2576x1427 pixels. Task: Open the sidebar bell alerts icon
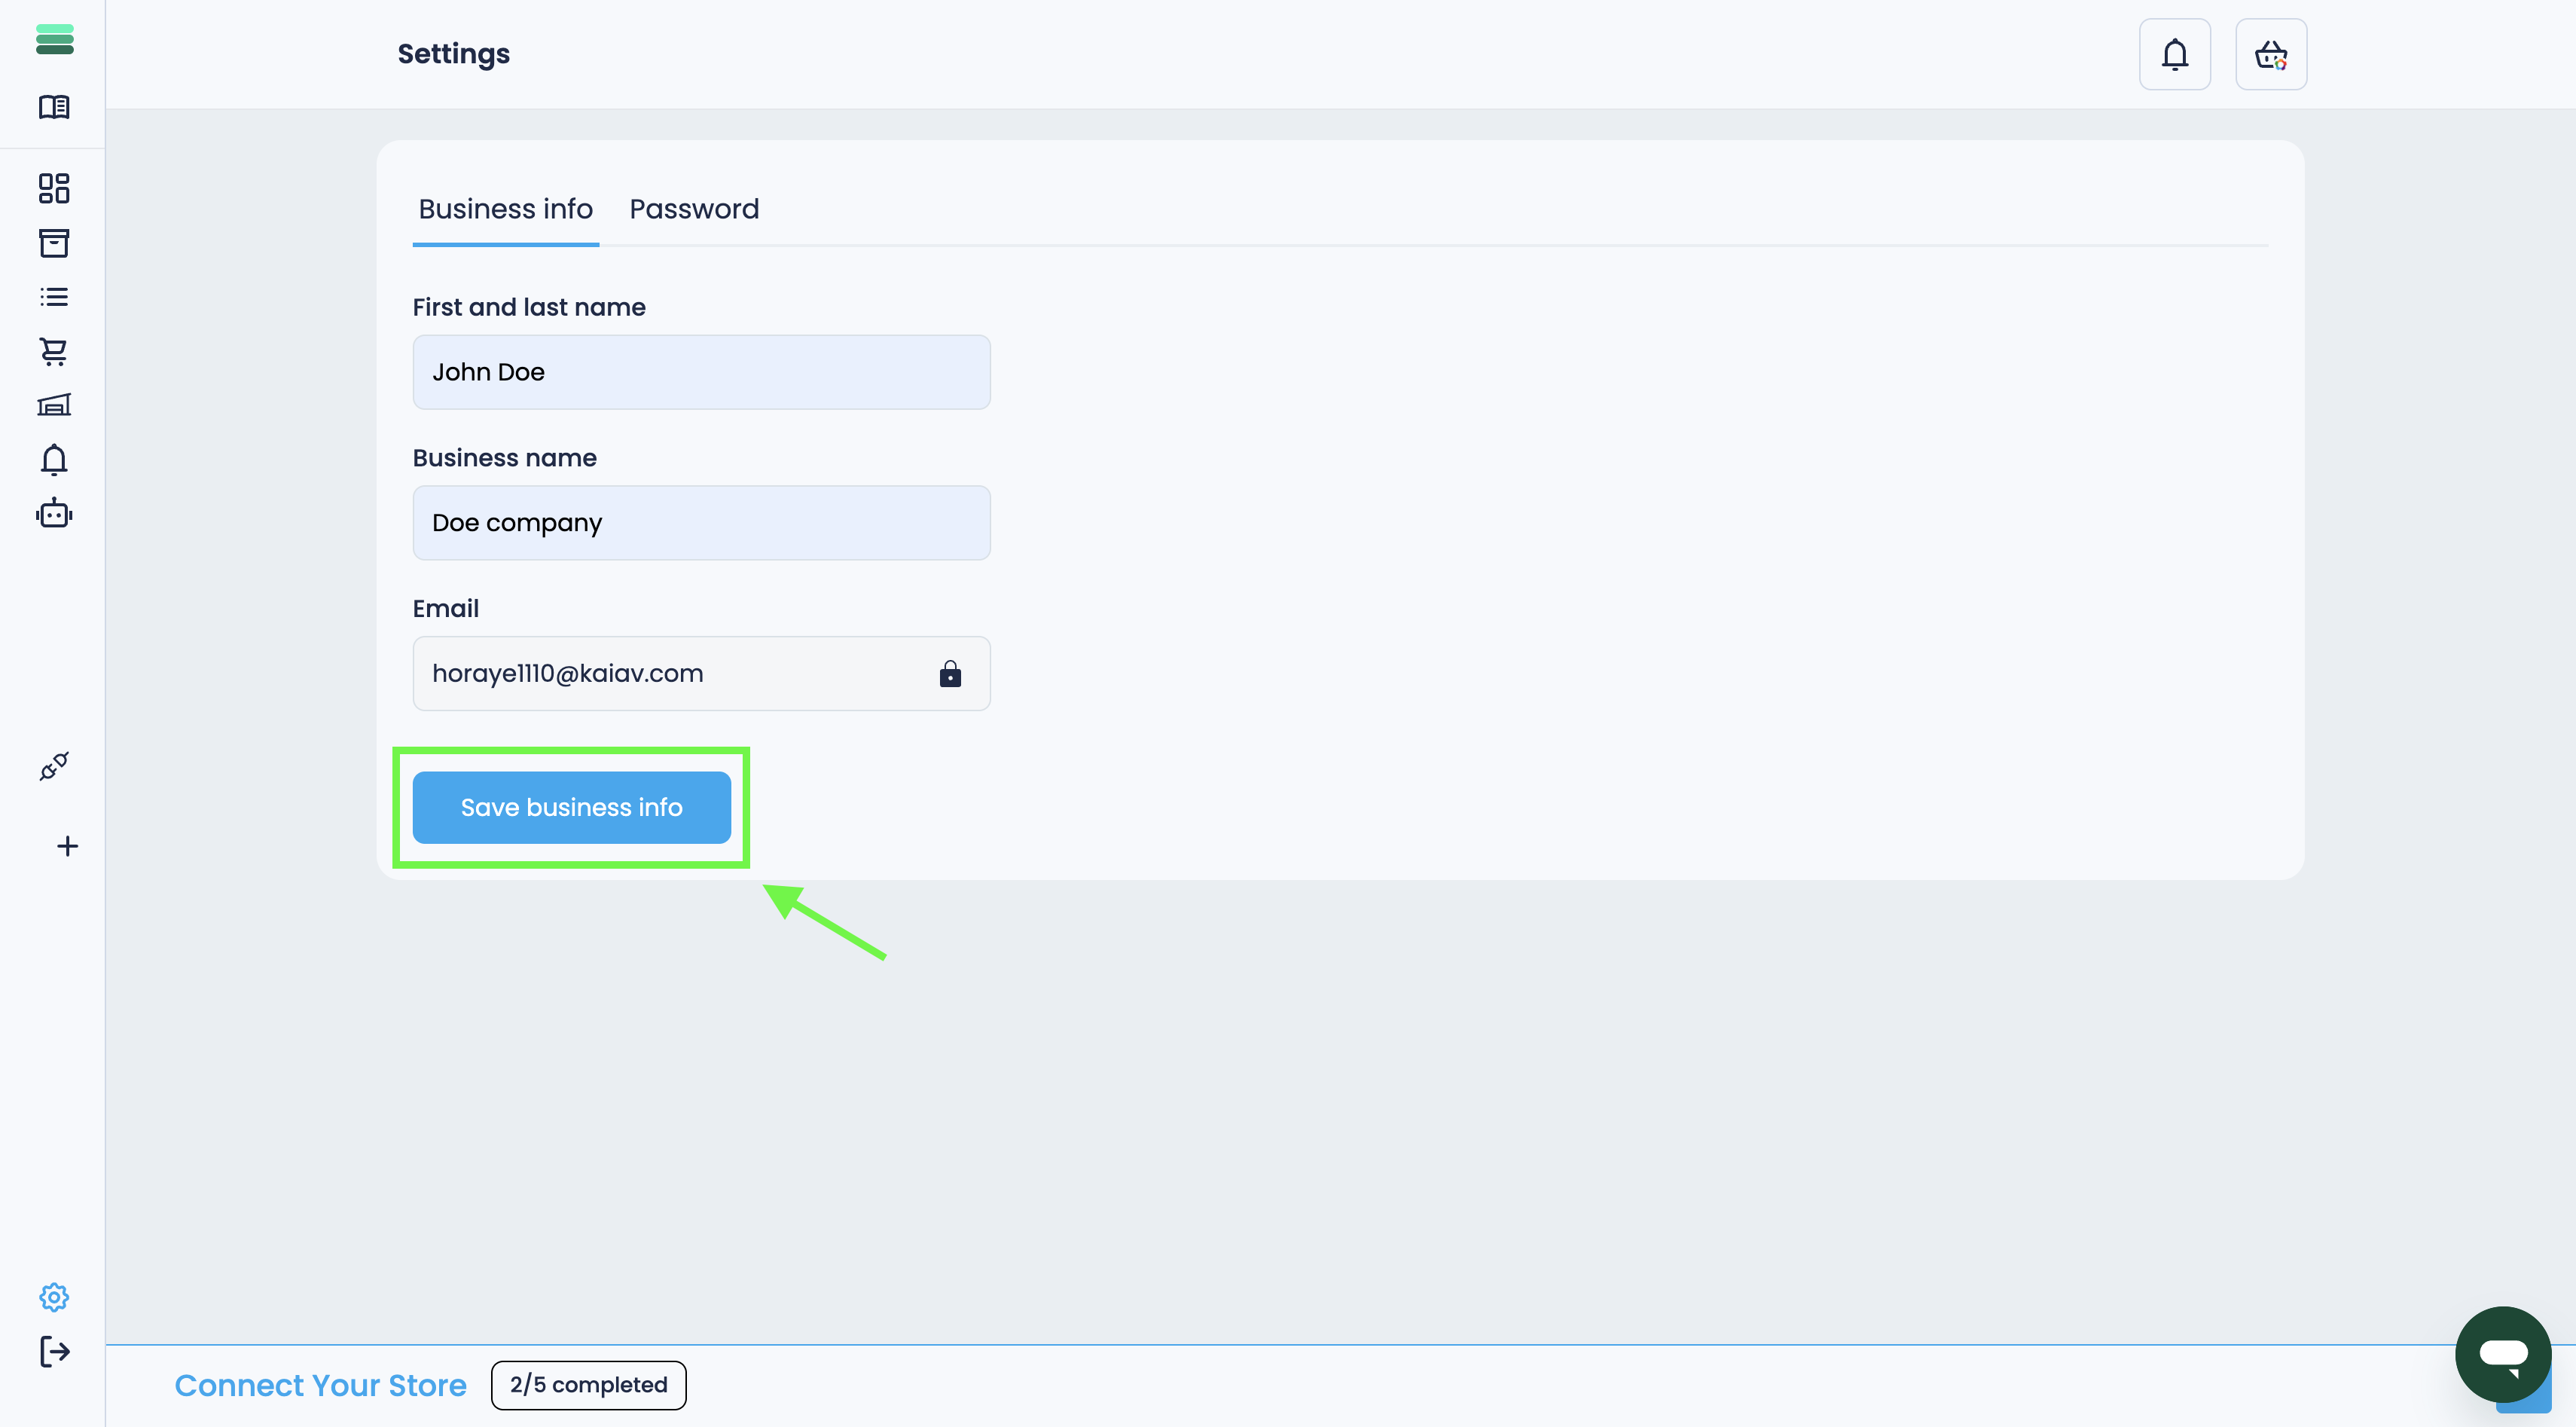54,460
